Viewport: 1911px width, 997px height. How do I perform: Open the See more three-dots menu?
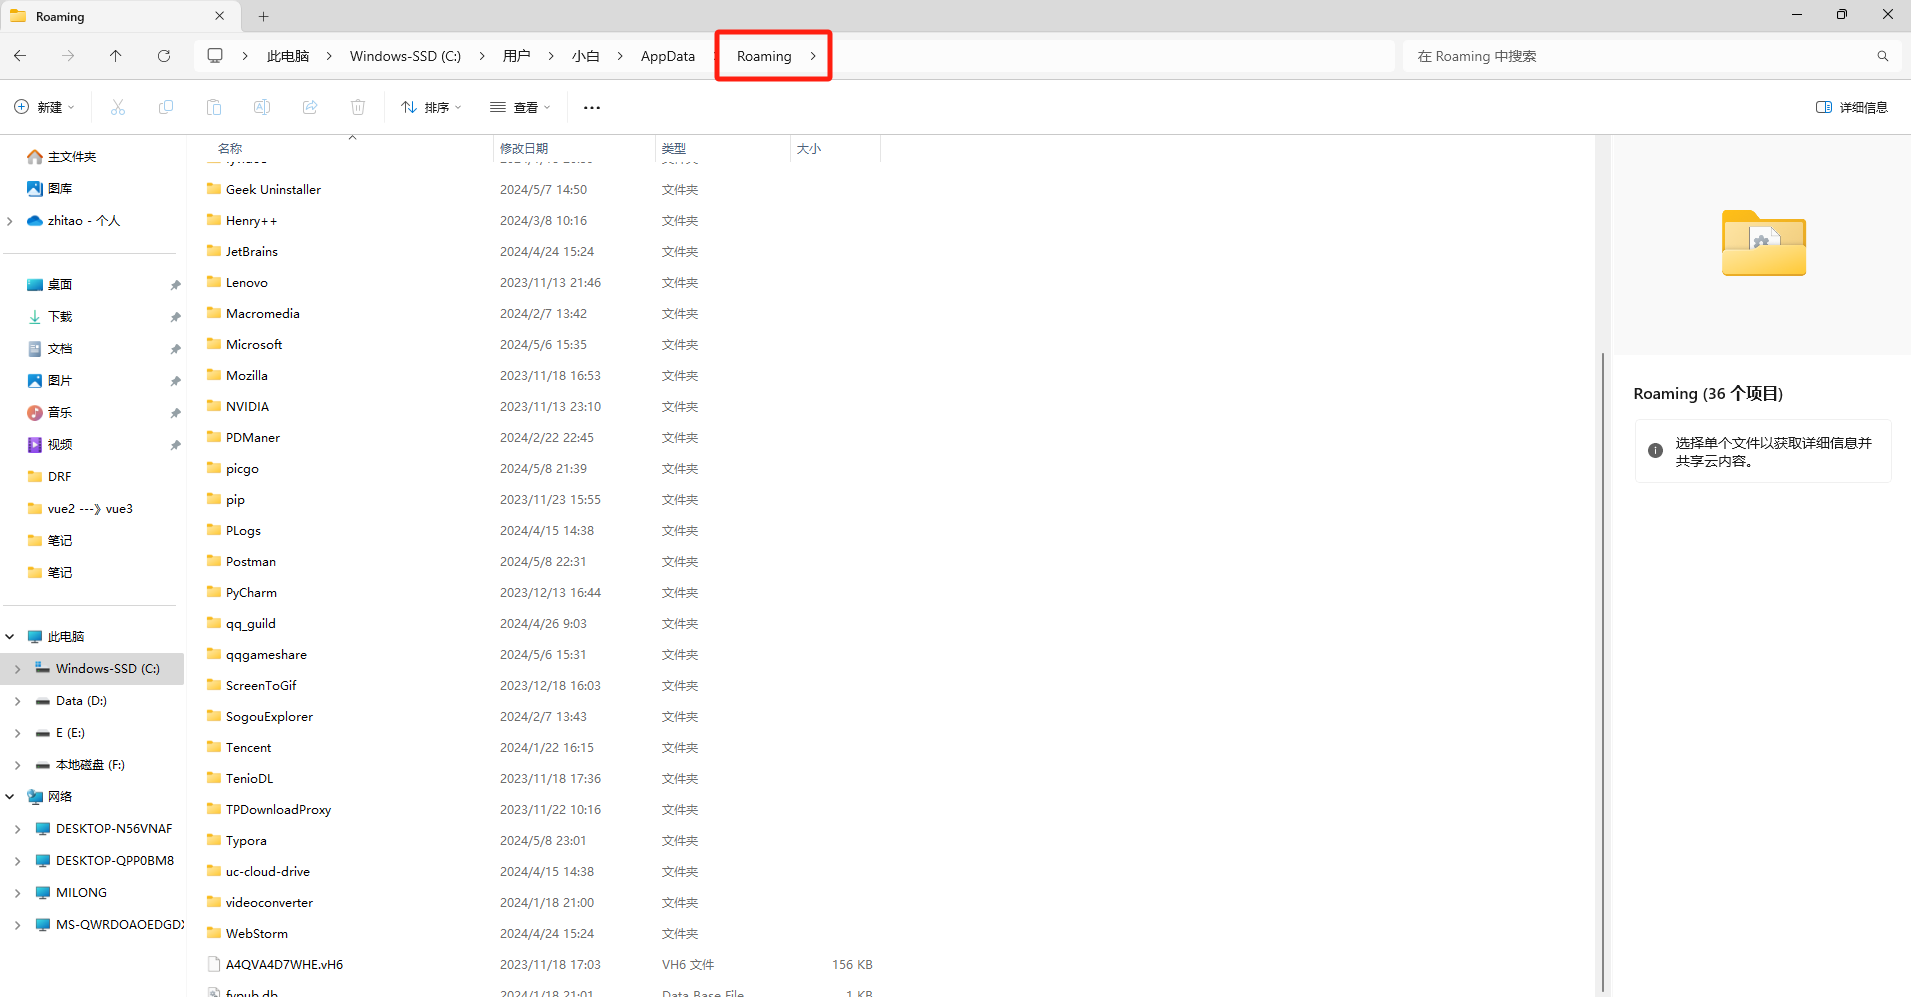(x=592, y=107)
